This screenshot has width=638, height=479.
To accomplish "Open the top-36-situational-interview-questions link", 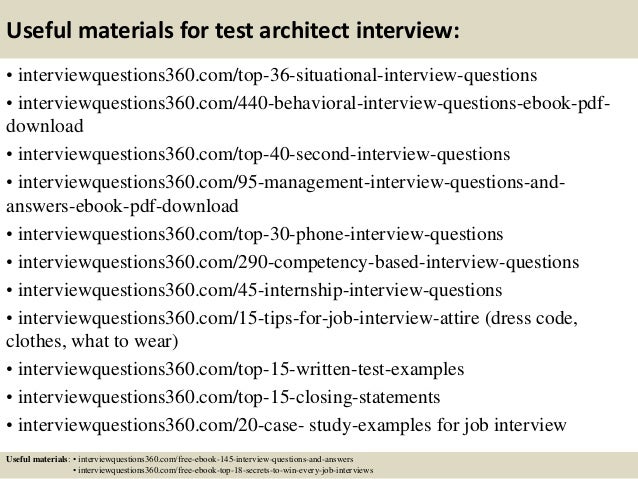I will pyautogui.click(x=277, y=76).
